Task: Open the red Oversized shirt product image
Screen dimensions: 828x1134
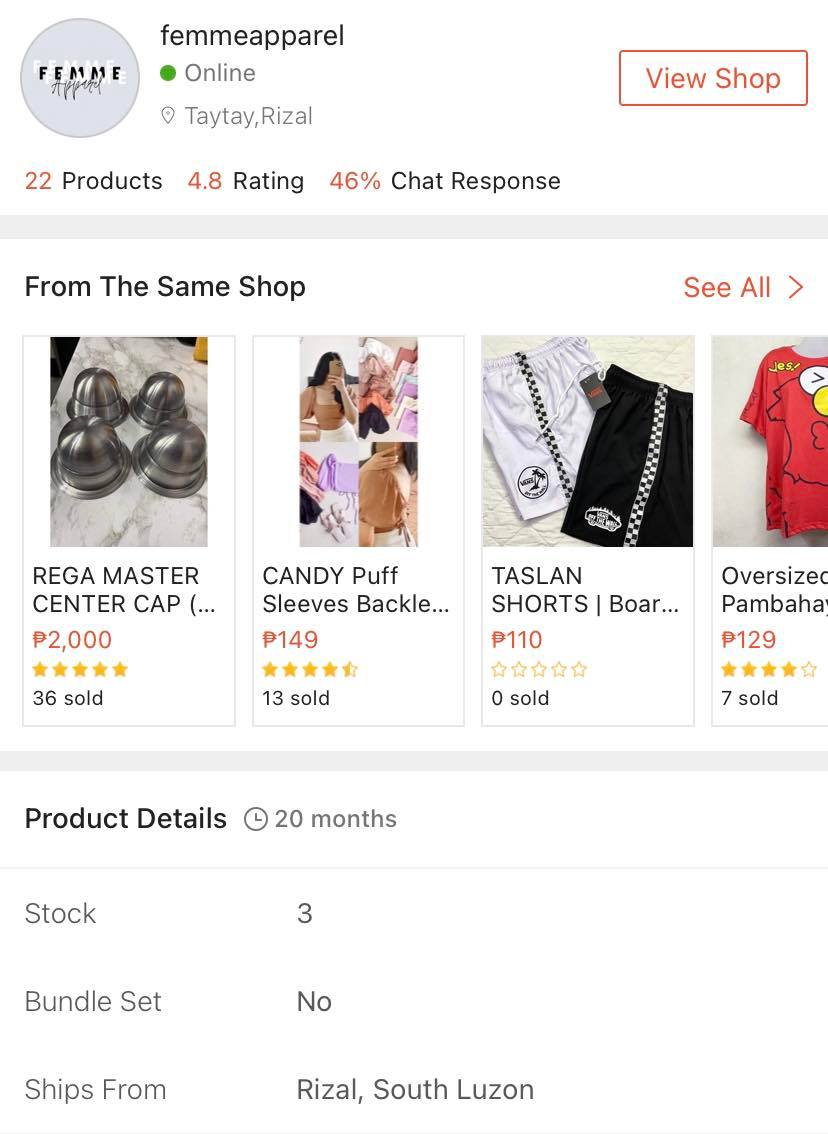Action: (770, 441)
